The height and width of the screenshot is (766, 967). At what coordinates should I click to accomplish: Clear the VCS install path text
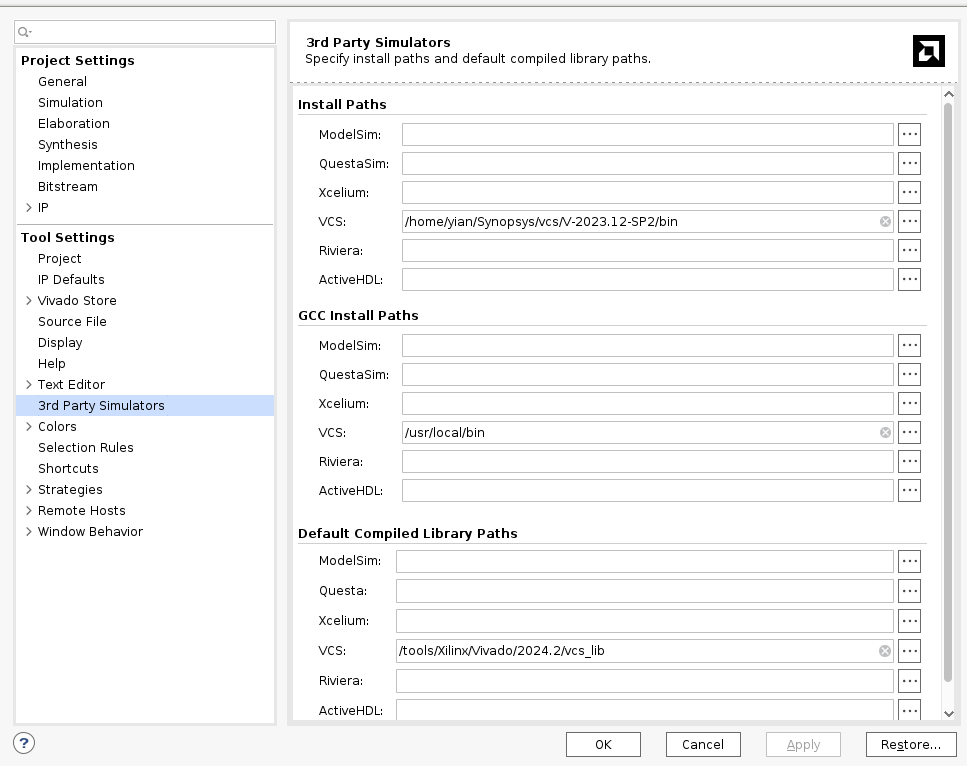click(x=885, y=221)
